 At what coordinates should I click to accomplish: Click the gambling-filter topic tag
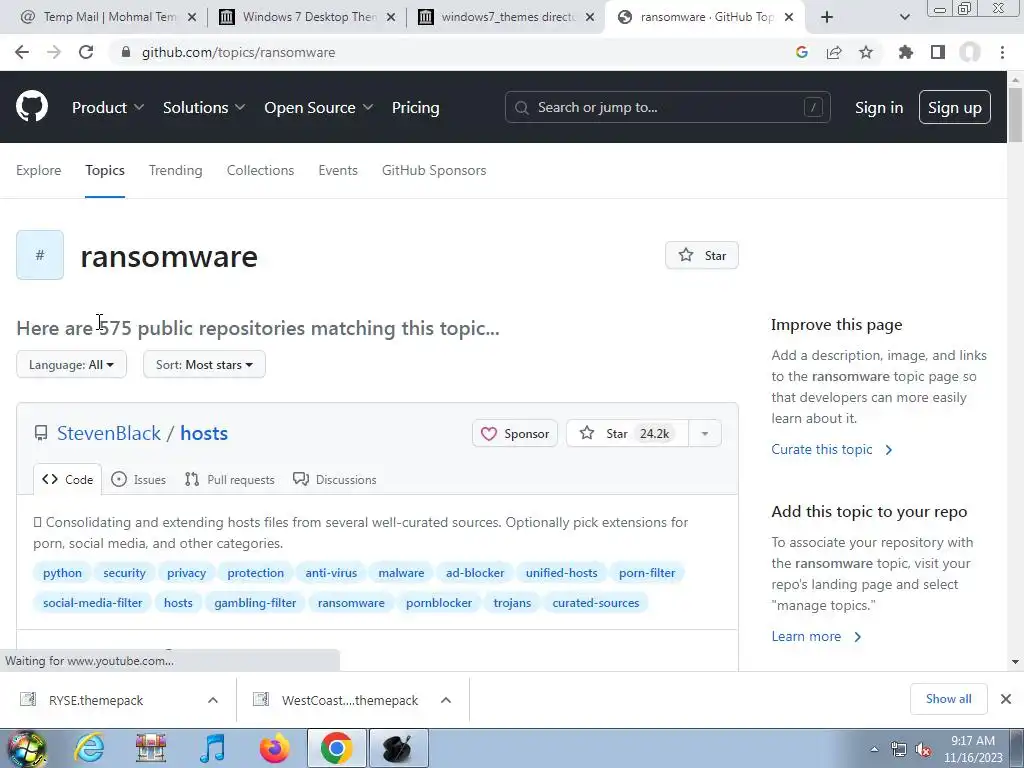(x=255, y=603)
